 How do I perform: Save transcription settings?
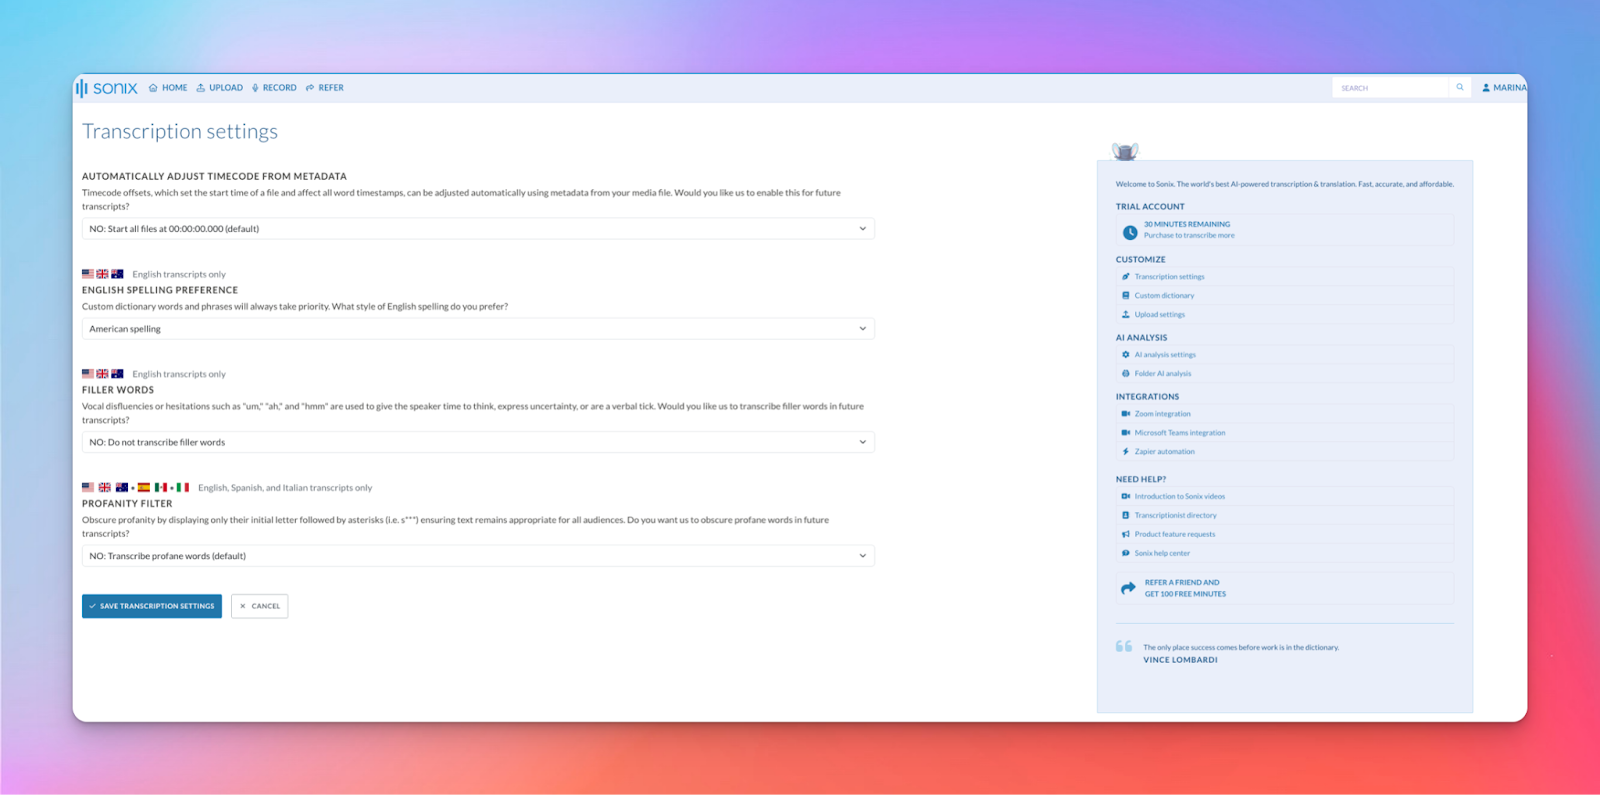click(152, 606)
